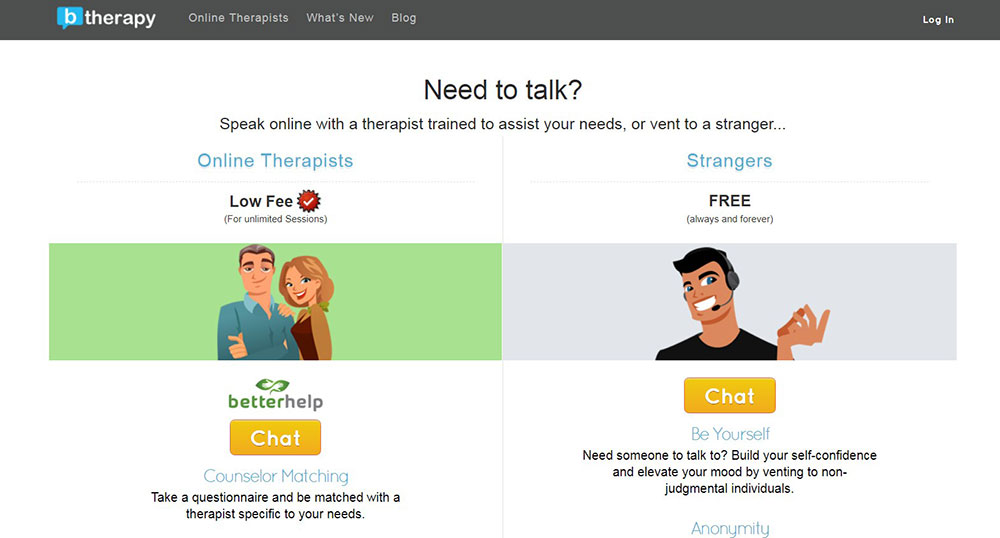Click the Be Yourself heading
Viewport: 1000px width, 538px height.
[x=730, y=434]
